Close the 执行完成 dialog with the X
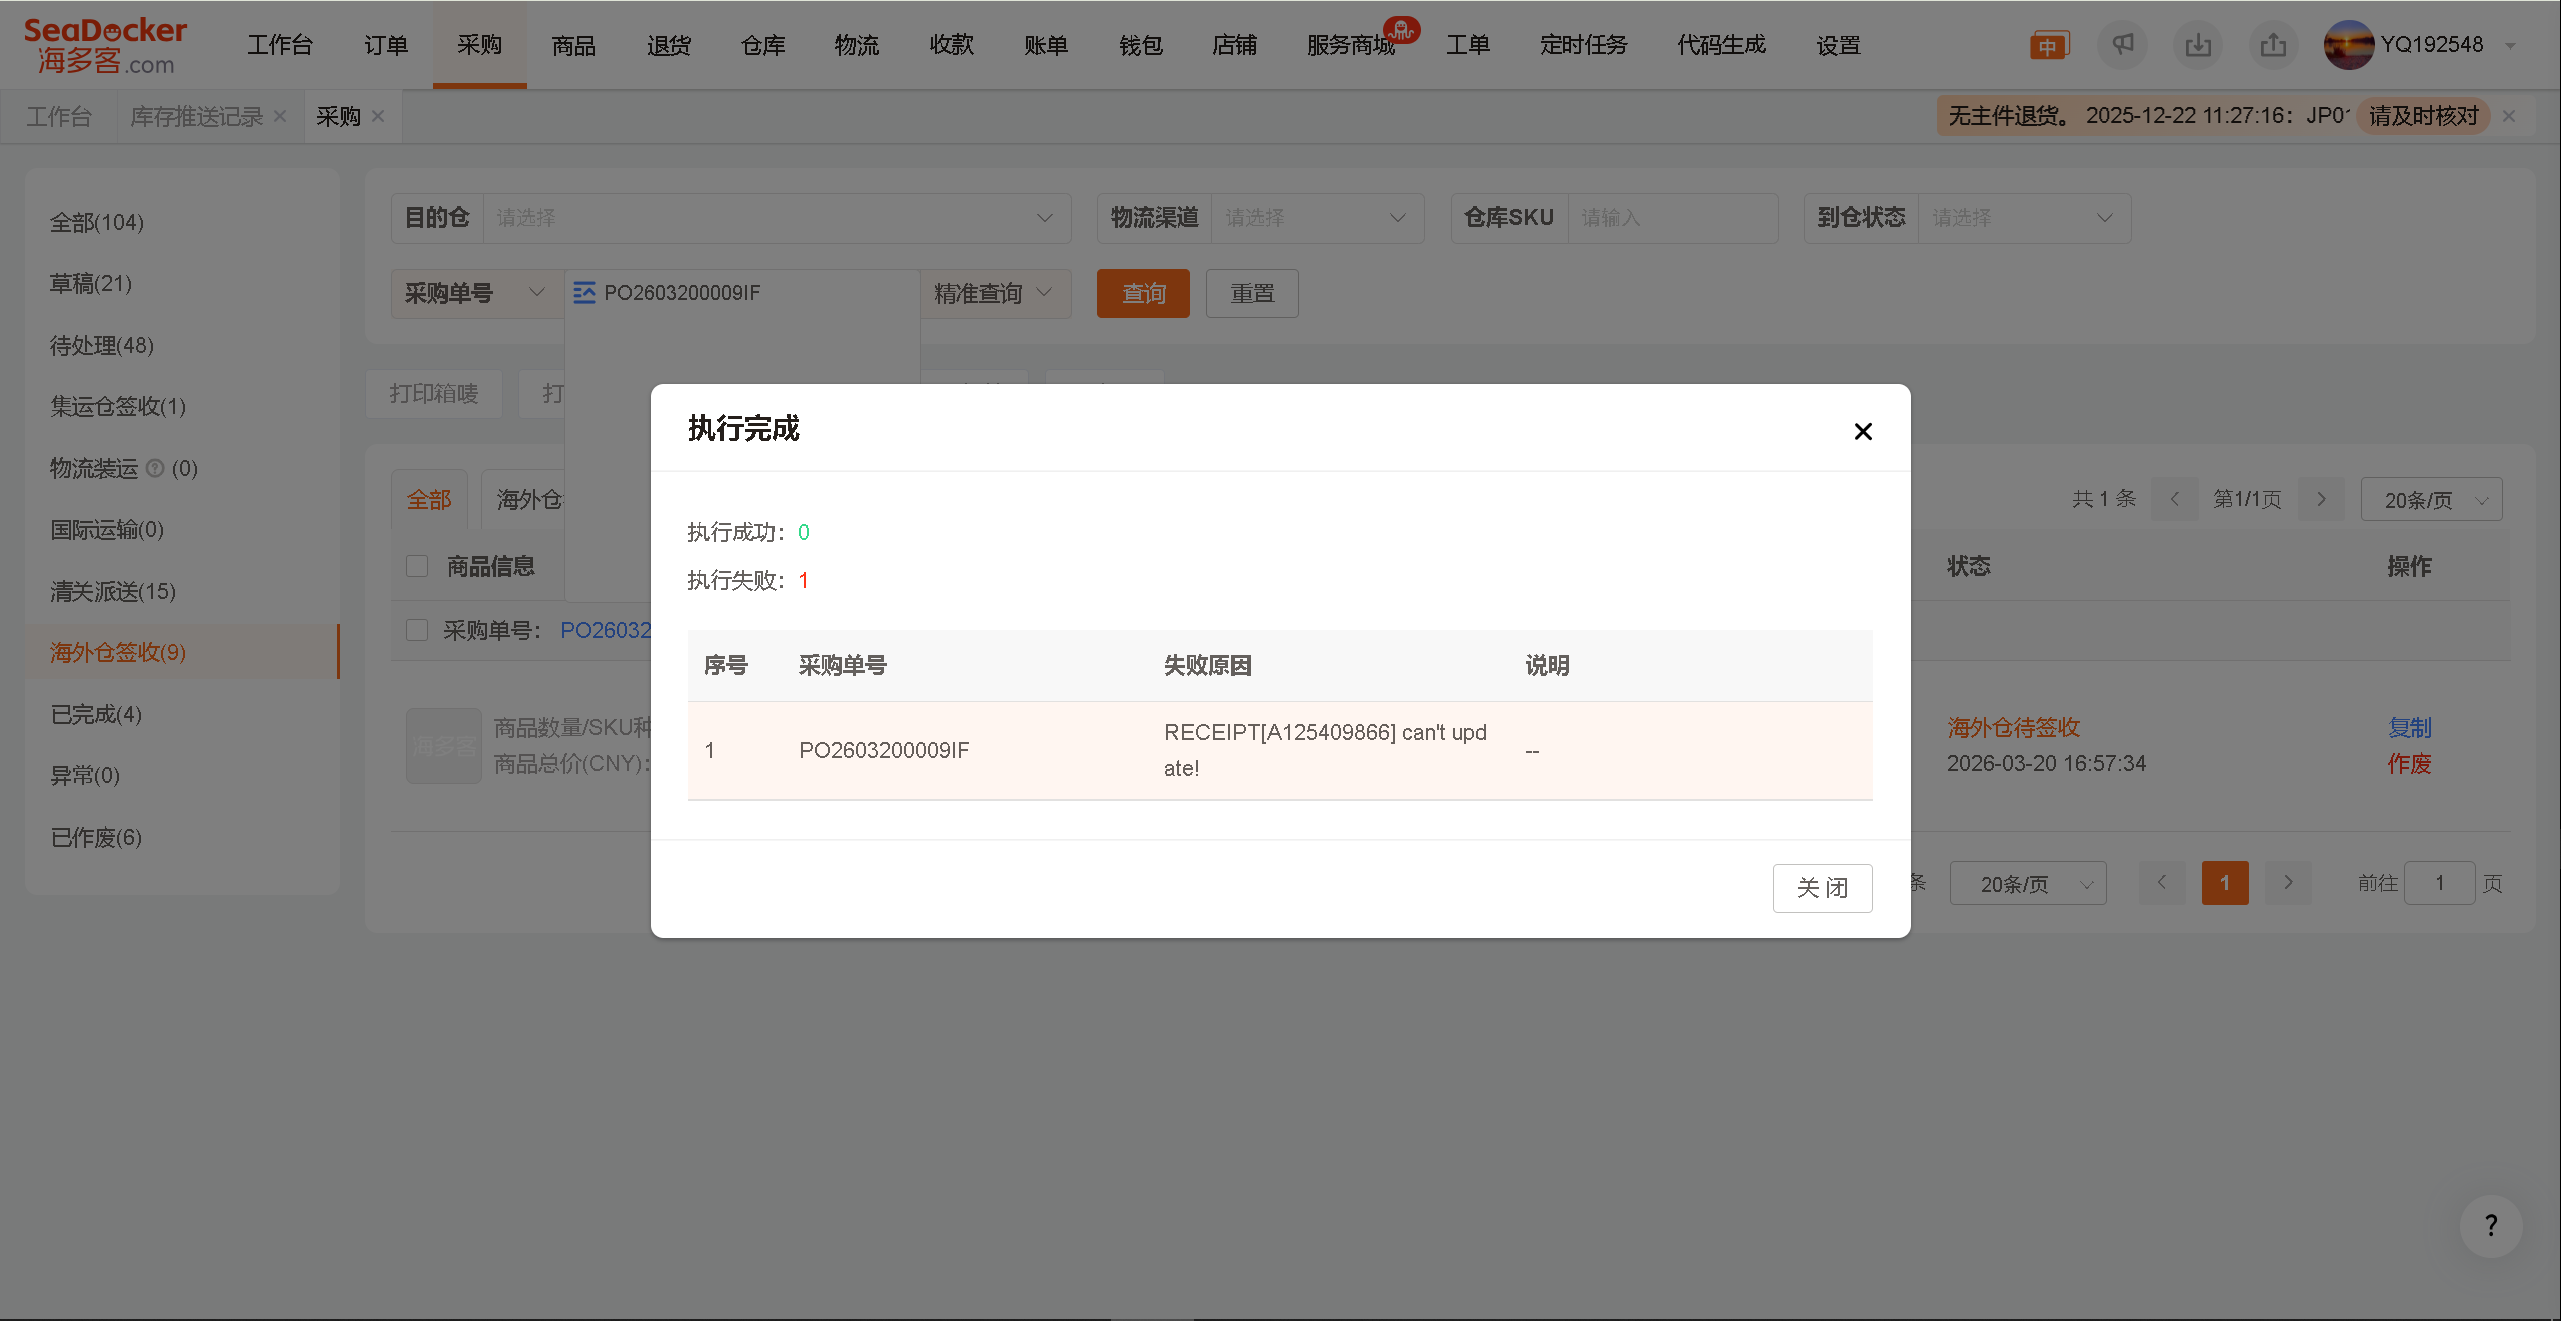This screenshot has height=1321, width=2561. coord(1862,431)
